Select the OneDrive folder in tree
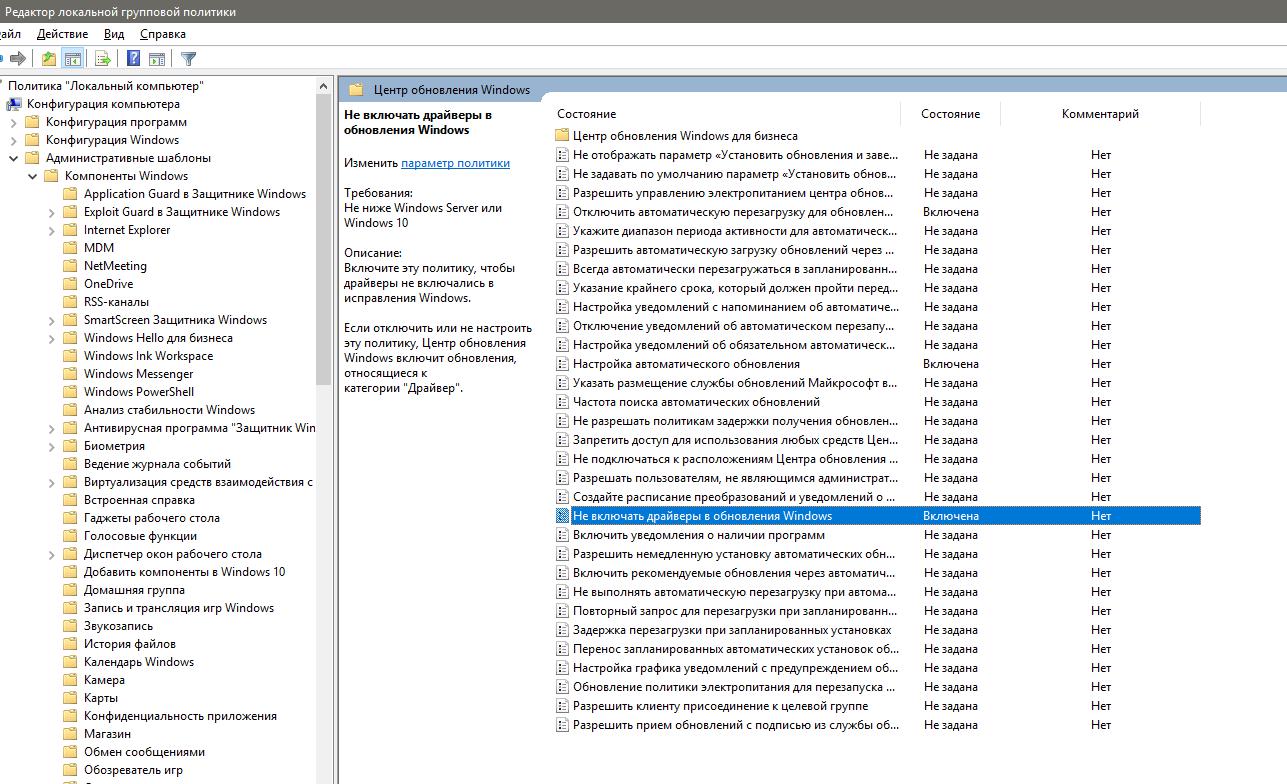1287x784 pixels. (x=108, y=284)
